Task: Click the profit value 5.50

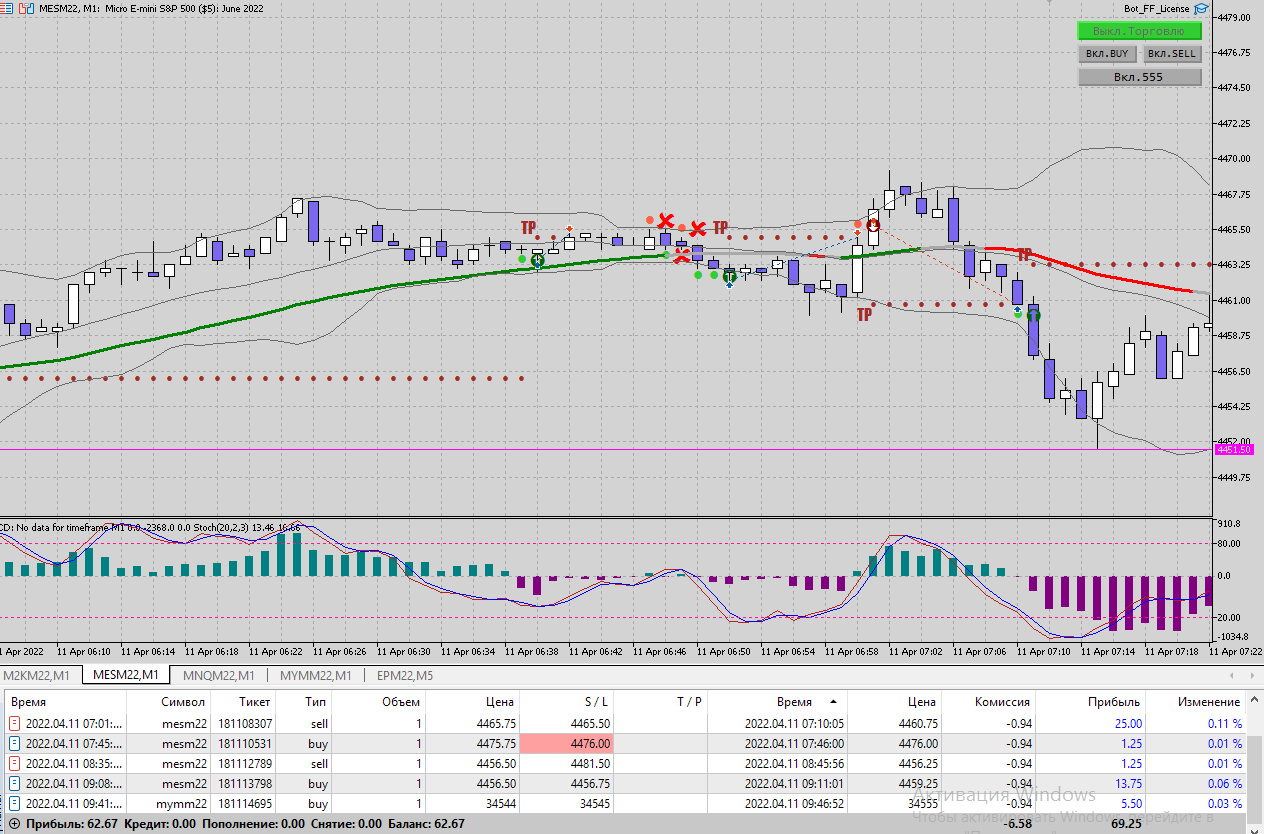Action: point(1132,803)
